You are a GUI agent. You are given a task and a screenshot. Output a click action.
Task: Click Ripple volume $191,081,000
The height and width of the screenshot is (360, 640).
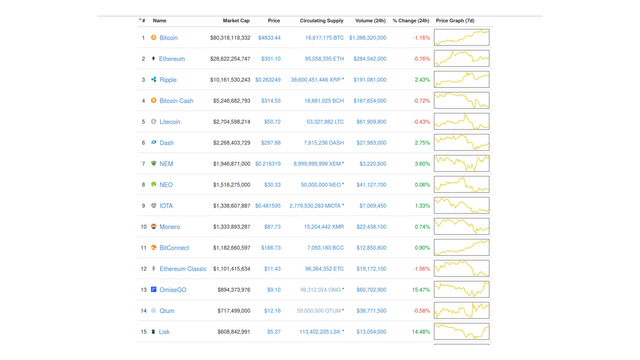coord(370,80)
